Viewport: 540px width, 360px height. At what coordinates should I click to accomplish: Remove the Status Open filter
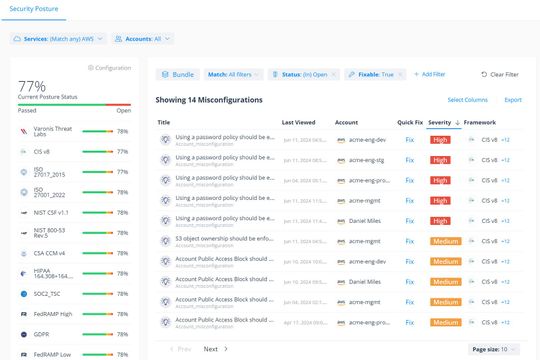[x=333, y=74]
